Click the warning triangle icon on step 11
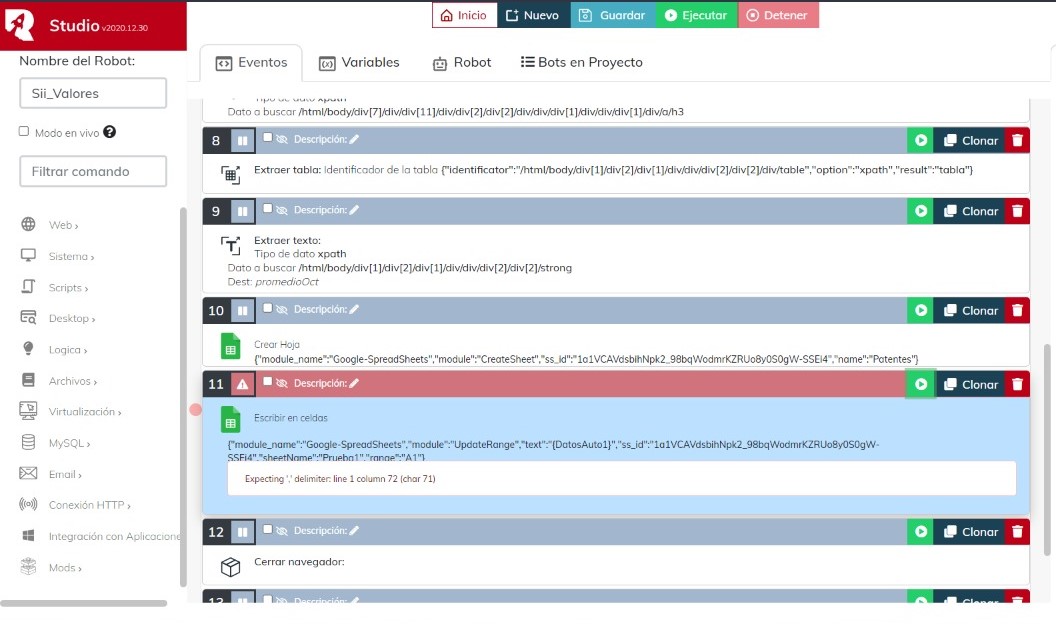Screen dimensions: 1056x624 coord(243,384)
